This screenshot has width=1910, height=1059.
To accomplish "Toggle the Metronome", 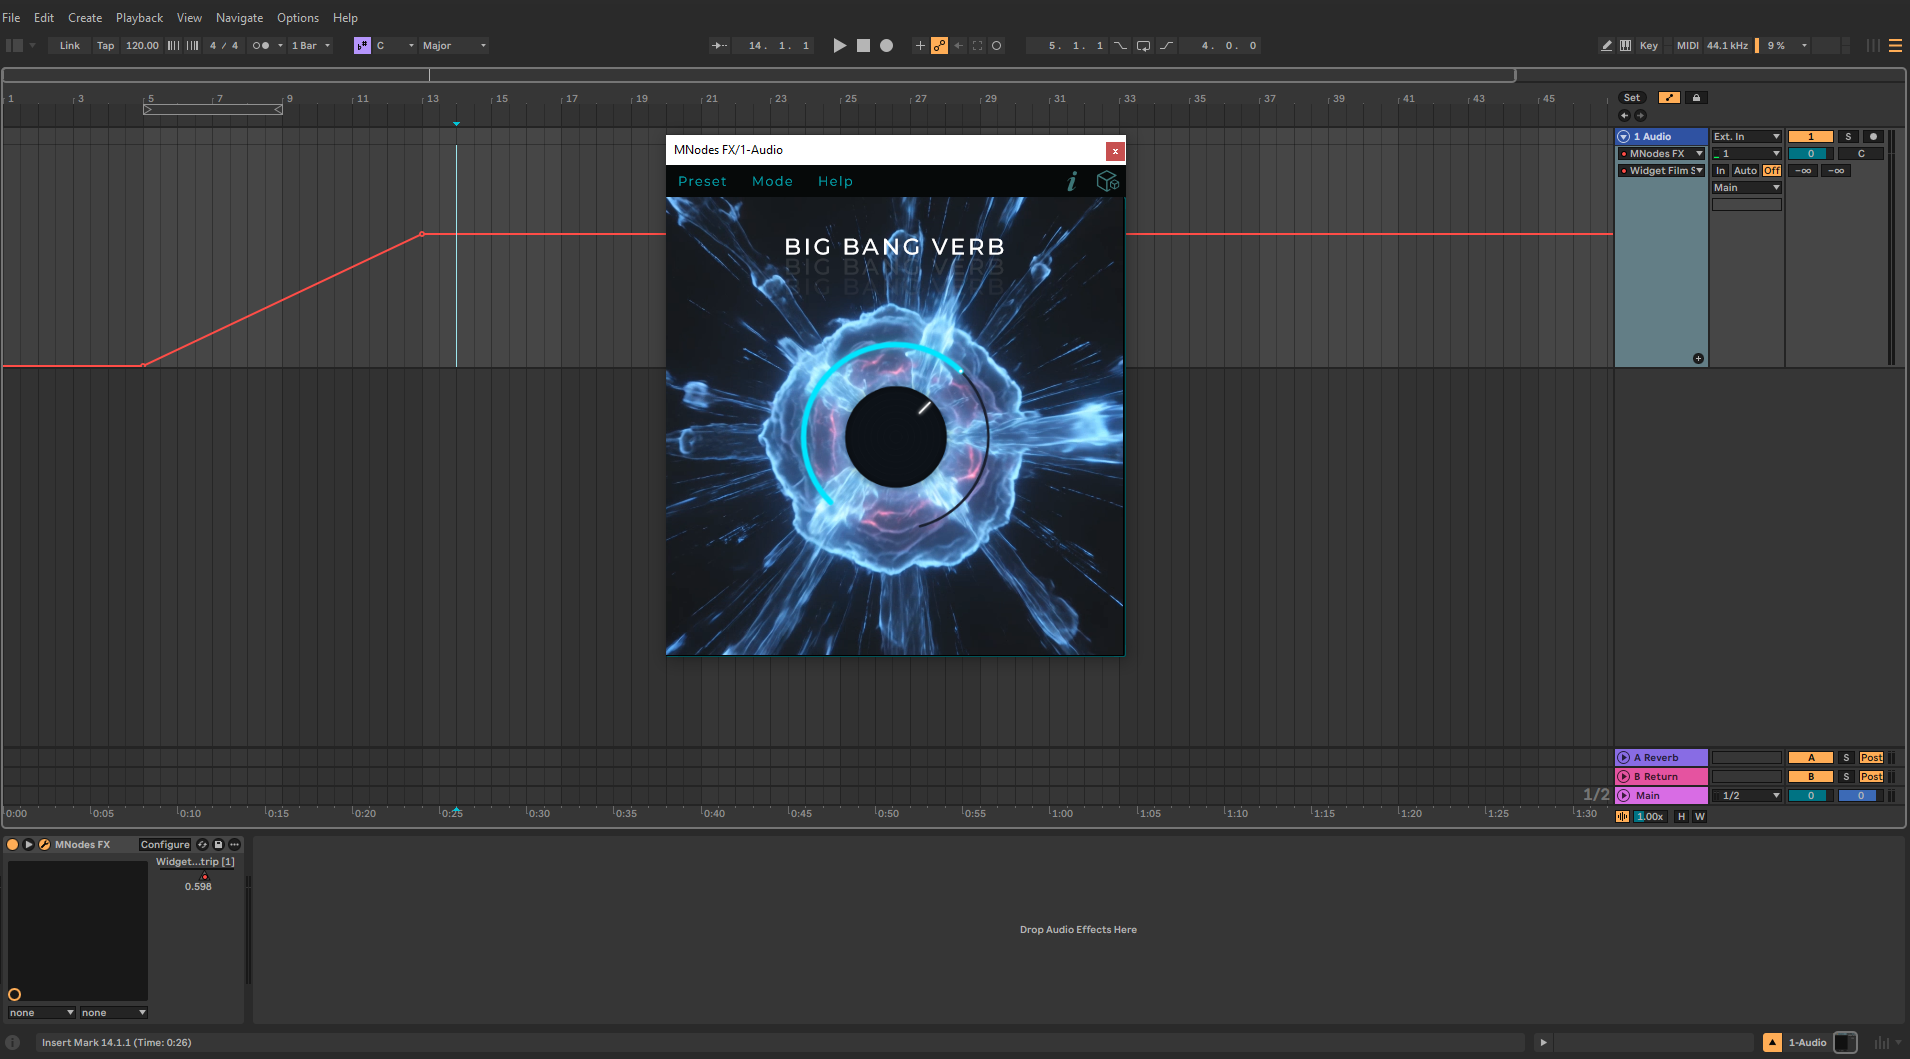I will point(261,46).
